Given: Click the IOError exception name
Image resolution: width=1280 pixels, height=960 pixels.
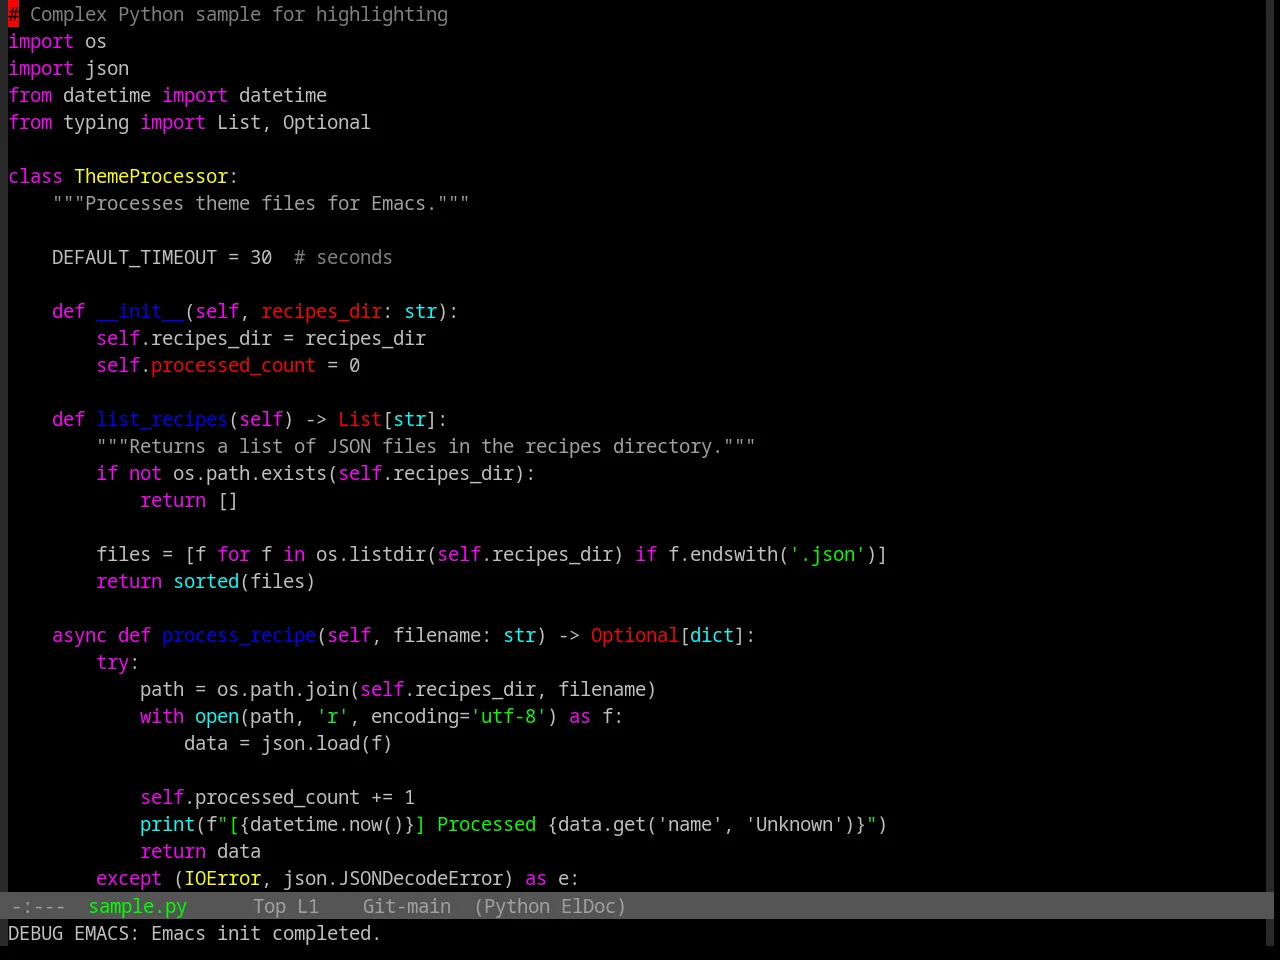Looking at the screenshot, I should (x=222, y=878).
